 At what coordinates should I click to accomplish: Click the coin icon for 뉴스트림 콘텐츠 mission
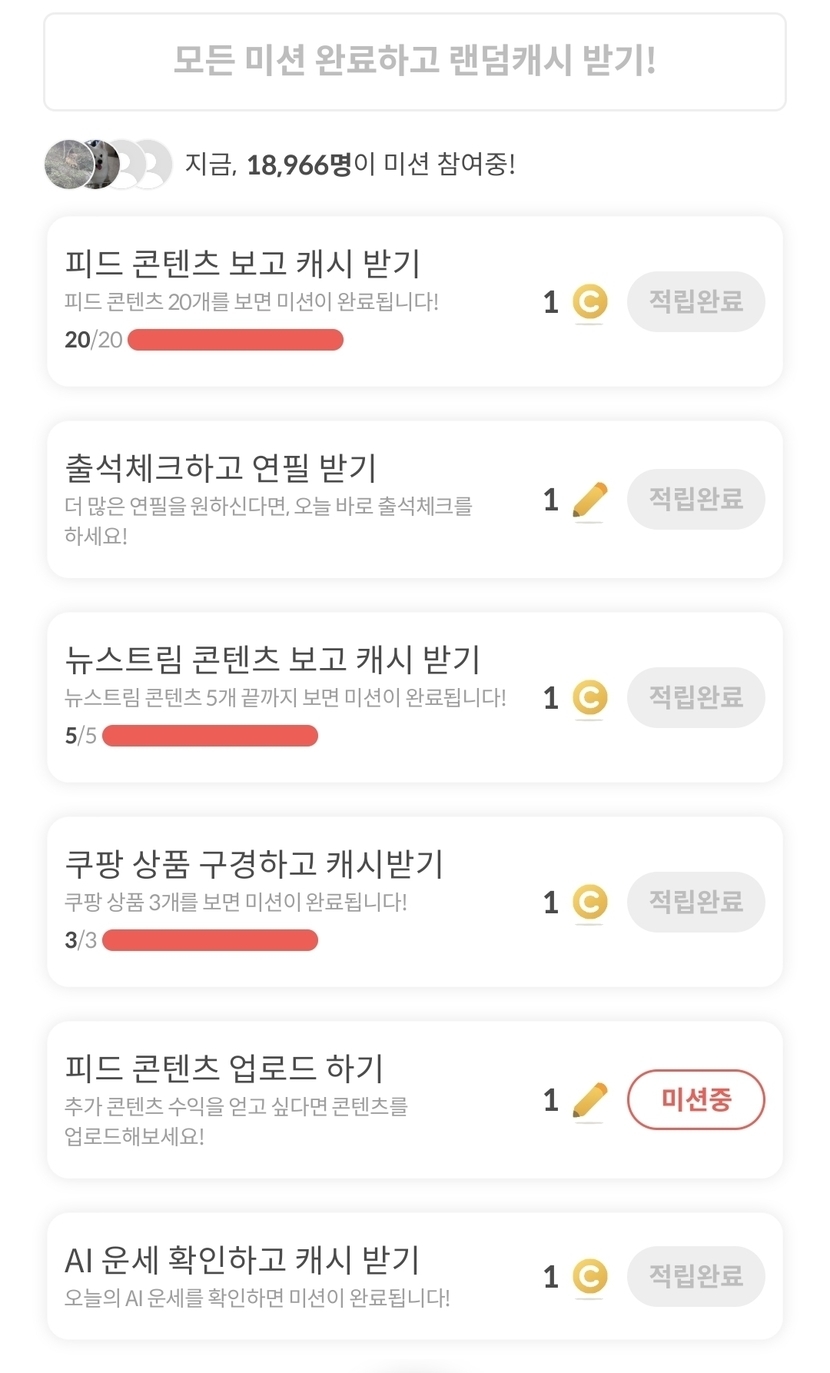(590, 698)
